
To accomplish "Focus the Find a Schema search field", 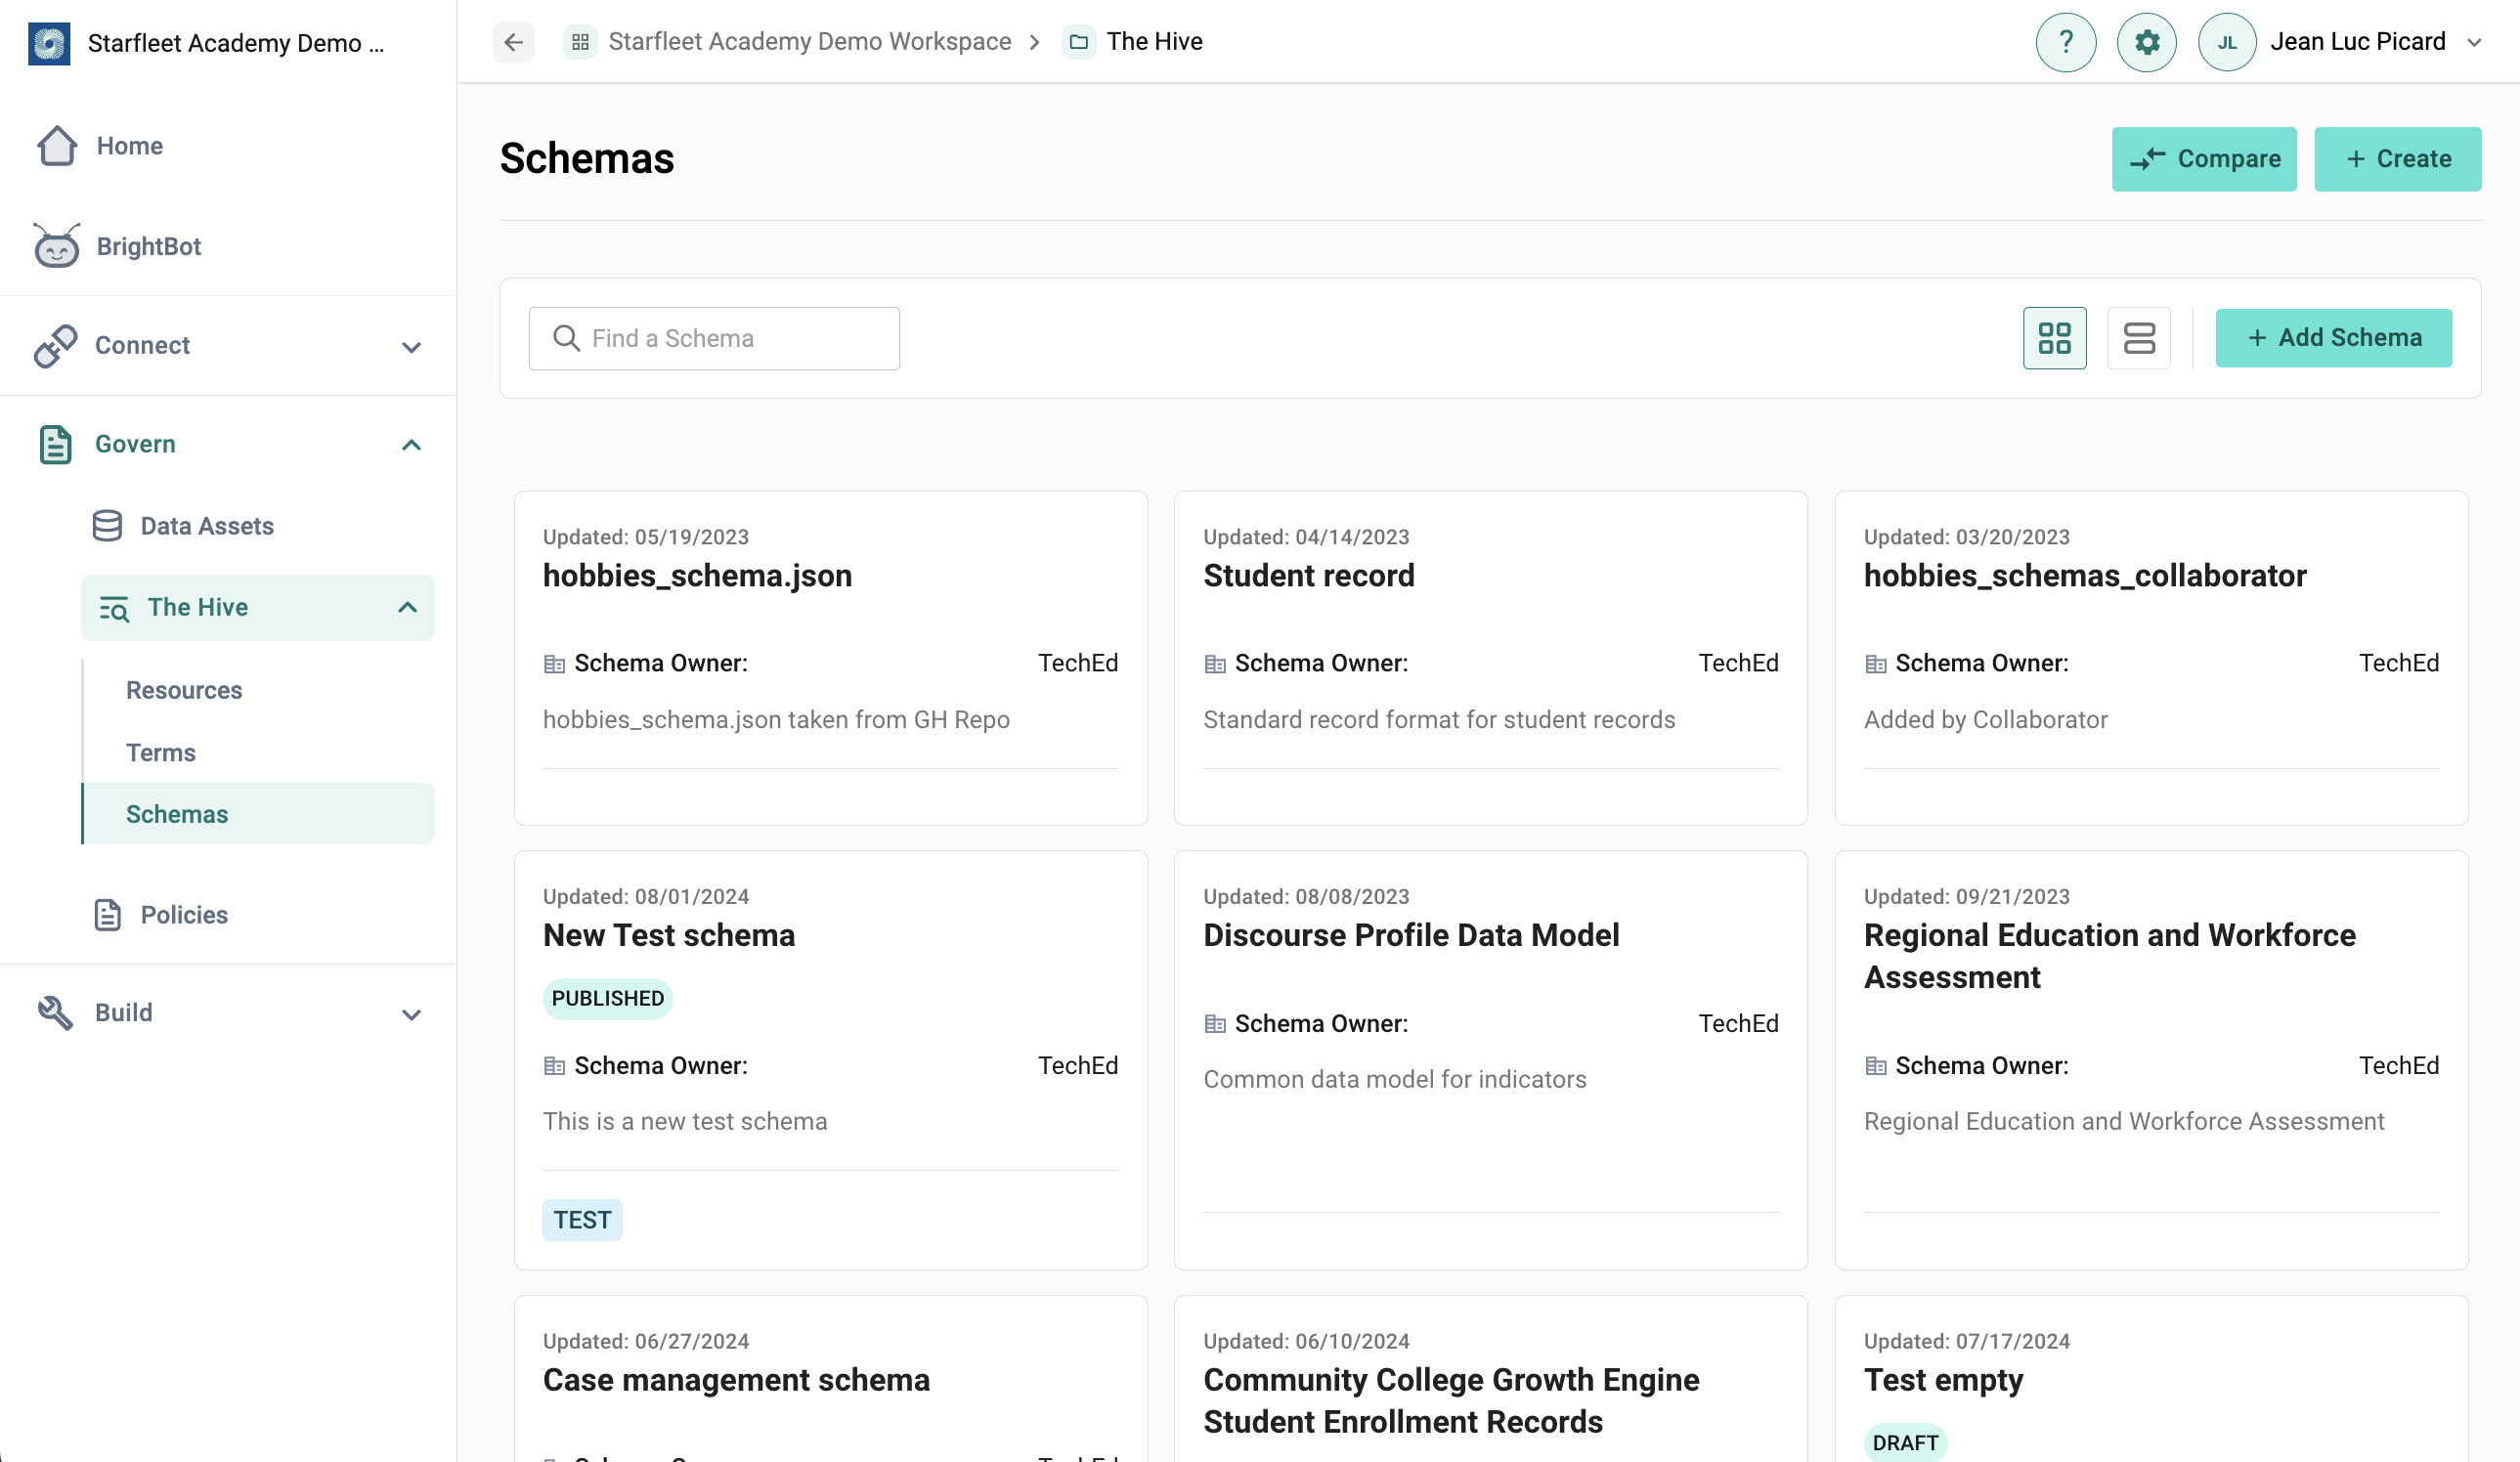I will (714, 338).
